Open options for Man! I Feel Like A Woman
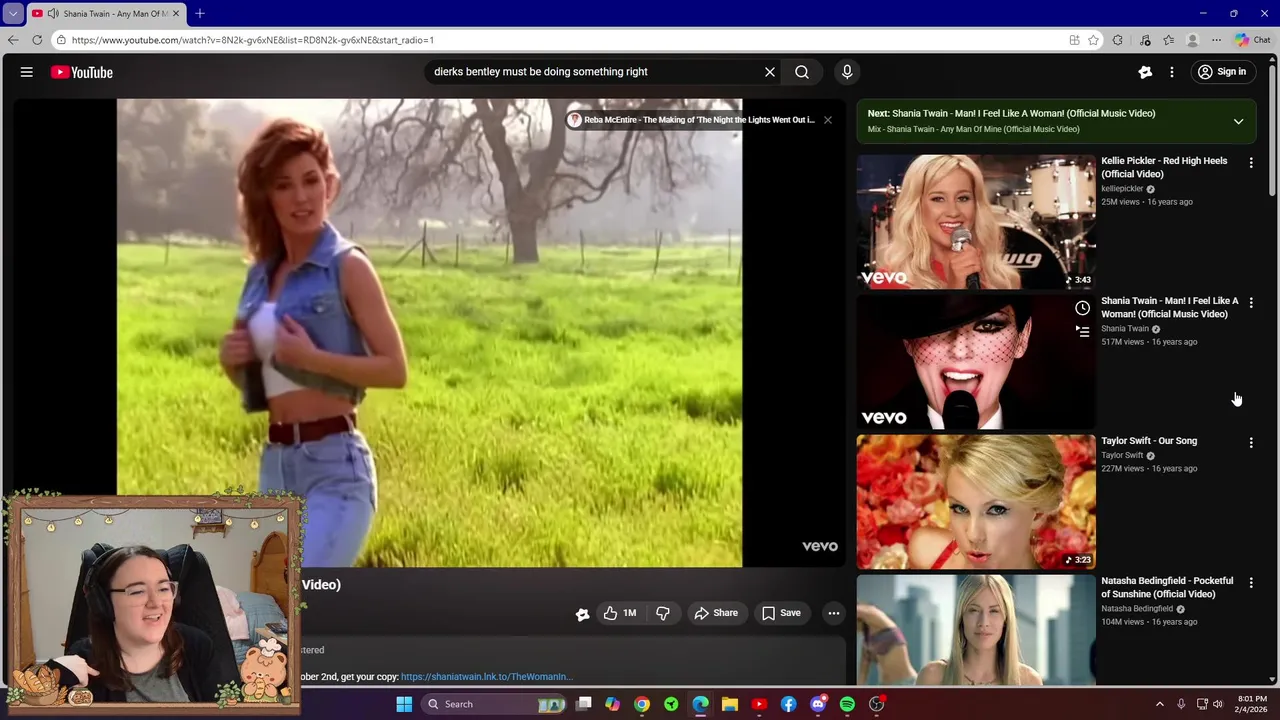Screen dimensions: 1280x720 [x=1251, y=302]
